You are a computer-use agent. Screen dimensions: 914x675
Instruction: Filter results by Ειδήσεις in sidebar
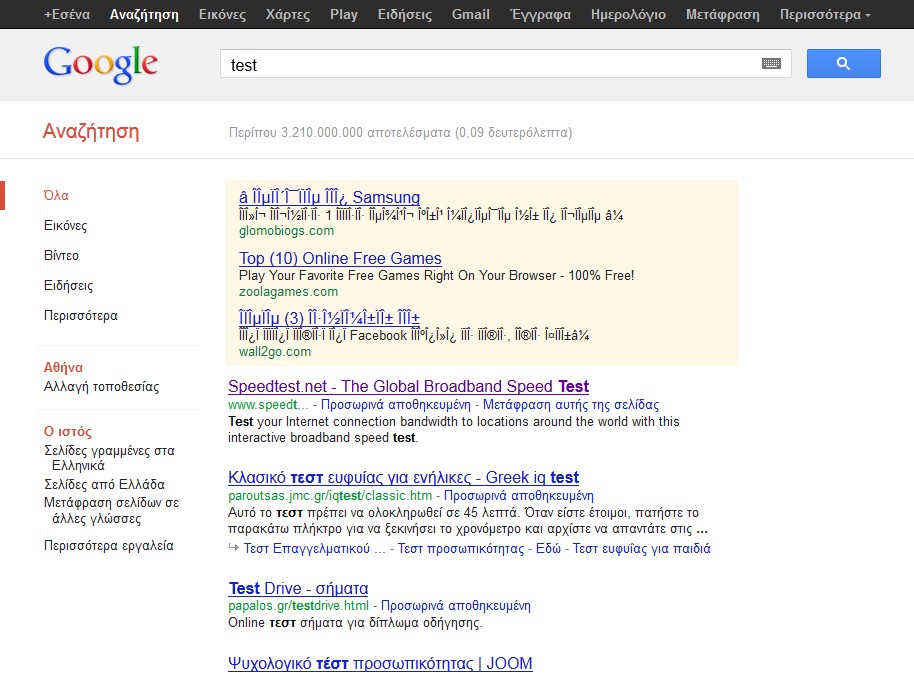pos(68,286)
